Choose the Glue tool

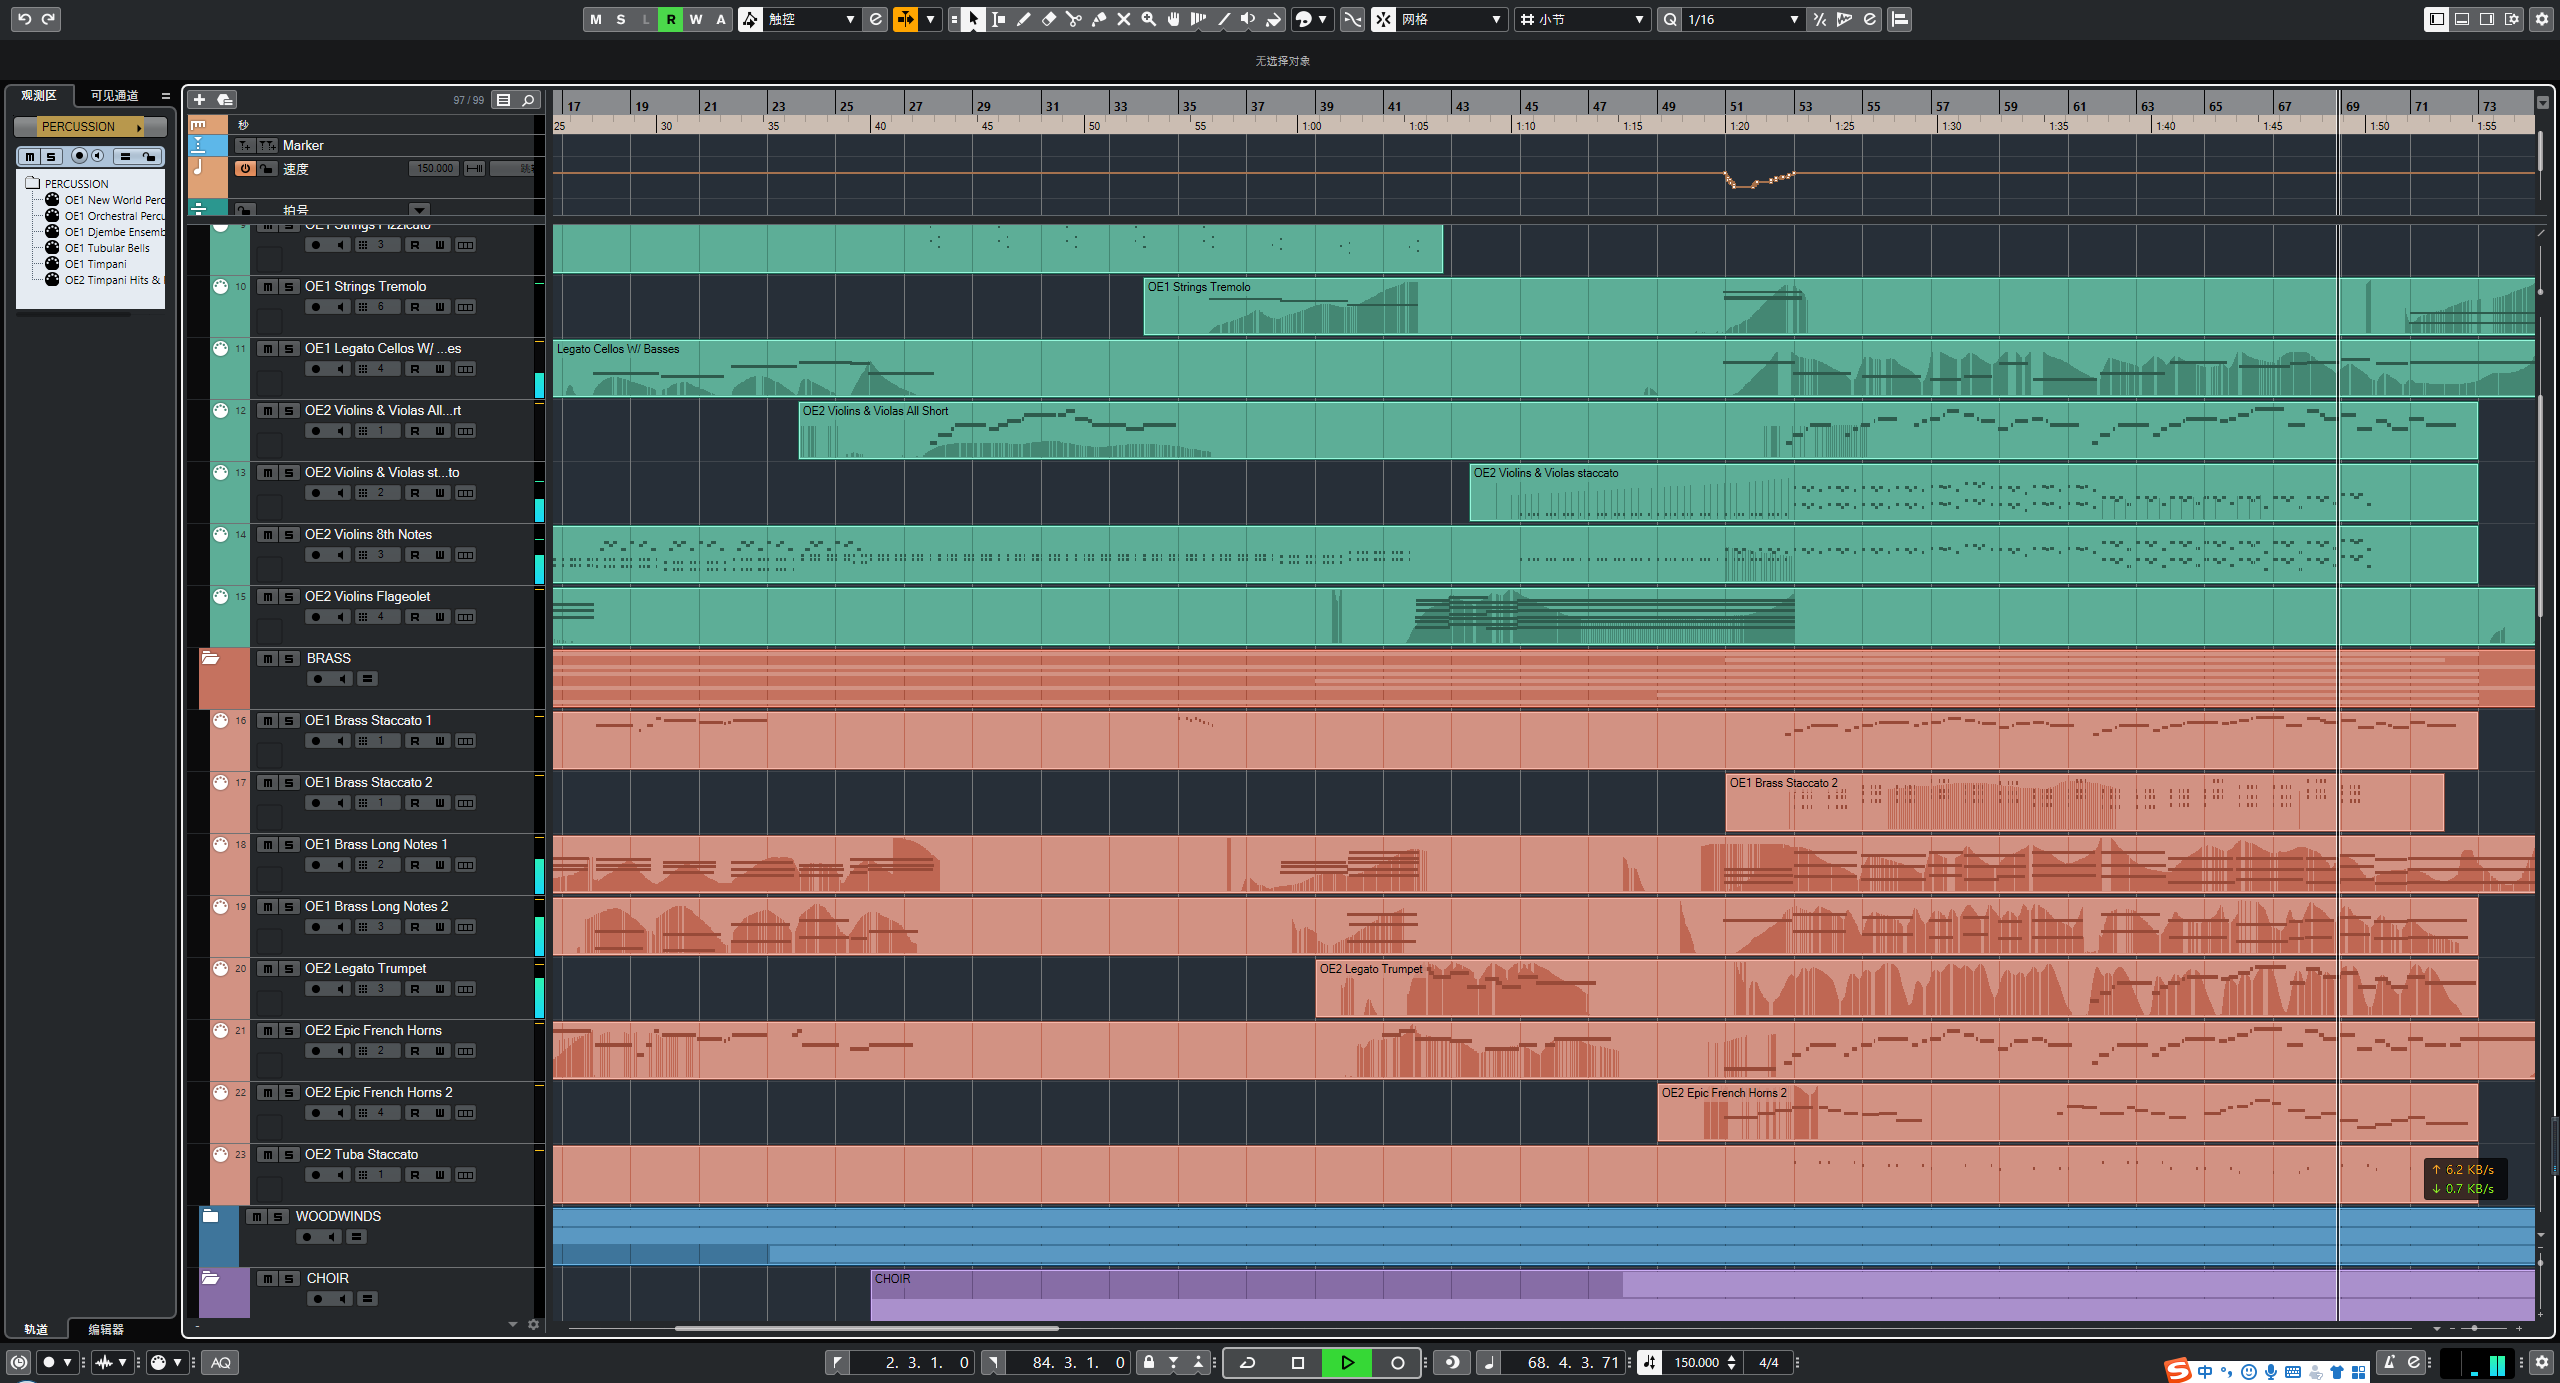[1098, 18]
